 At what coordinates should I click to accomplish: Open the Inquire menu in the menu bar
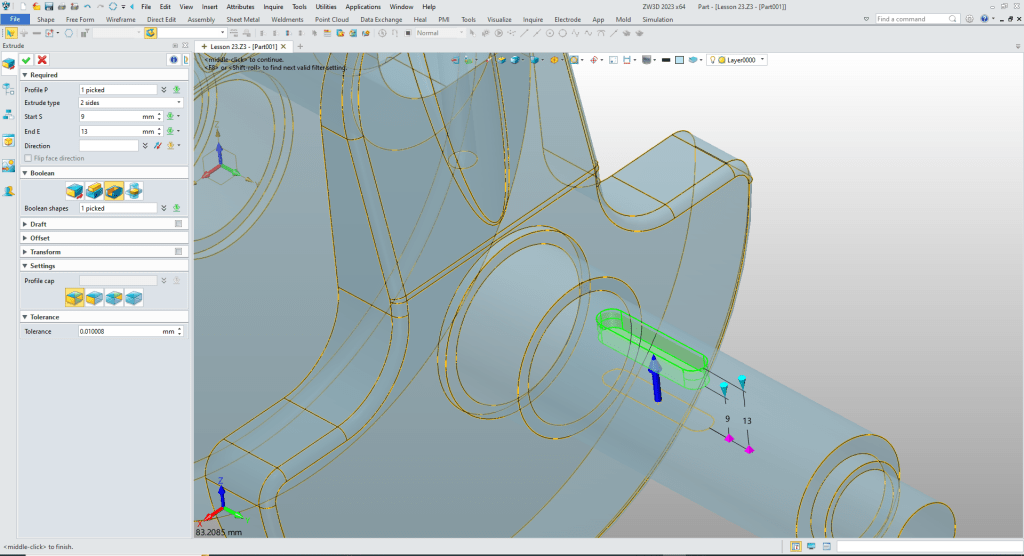pyautogui.click(x=273, y=7)
